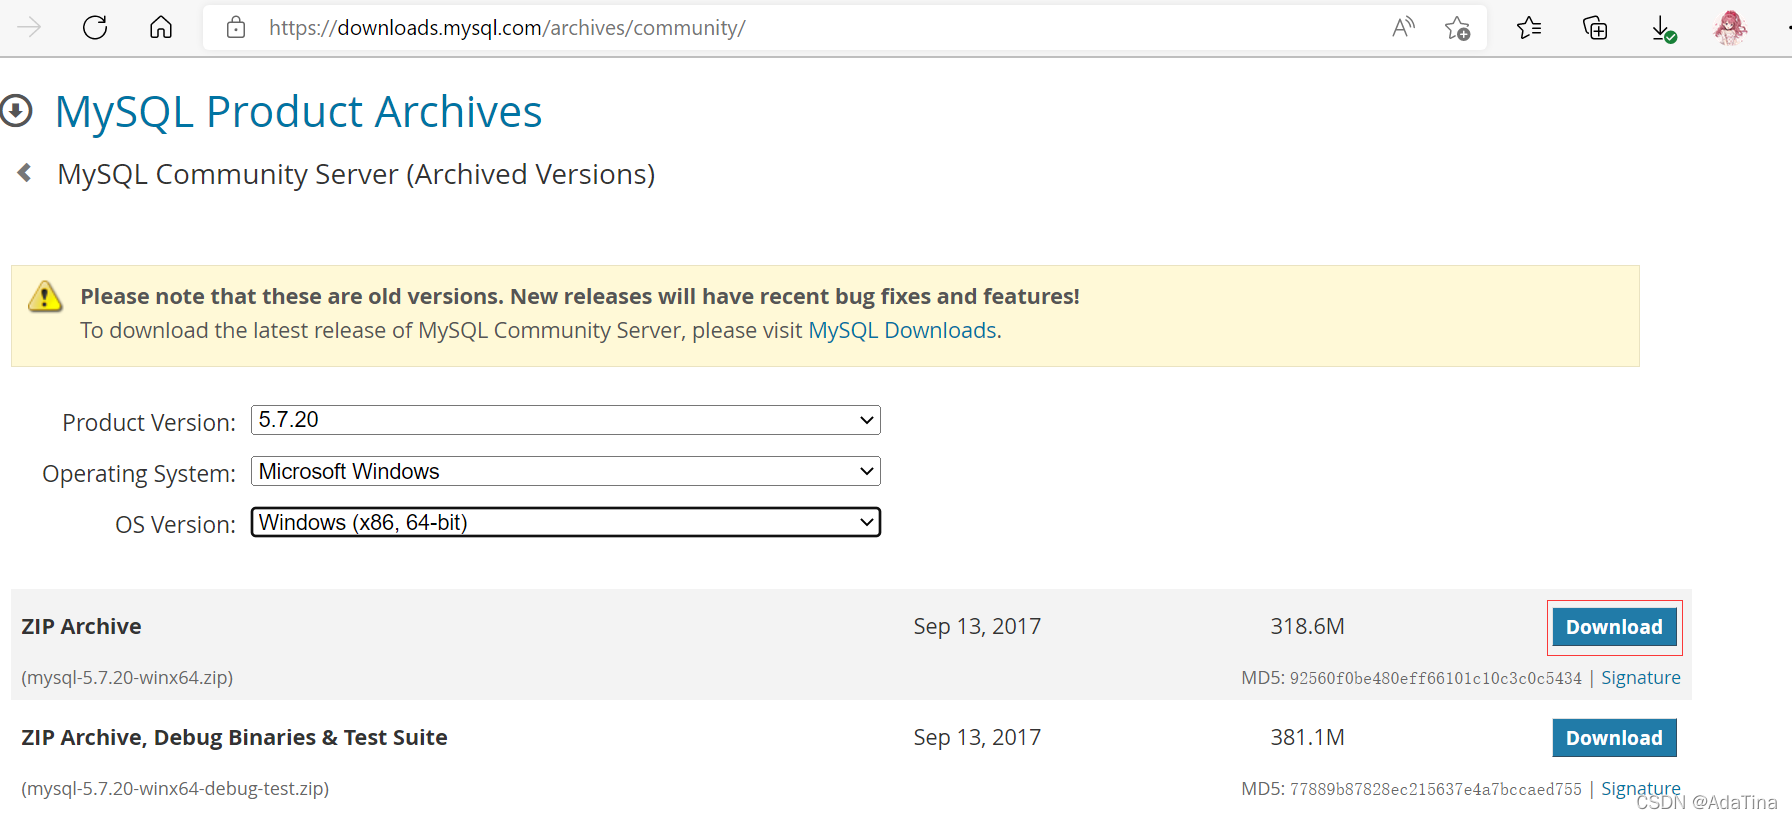Click the MySQL Product Archives download icon

coord(17,110)
